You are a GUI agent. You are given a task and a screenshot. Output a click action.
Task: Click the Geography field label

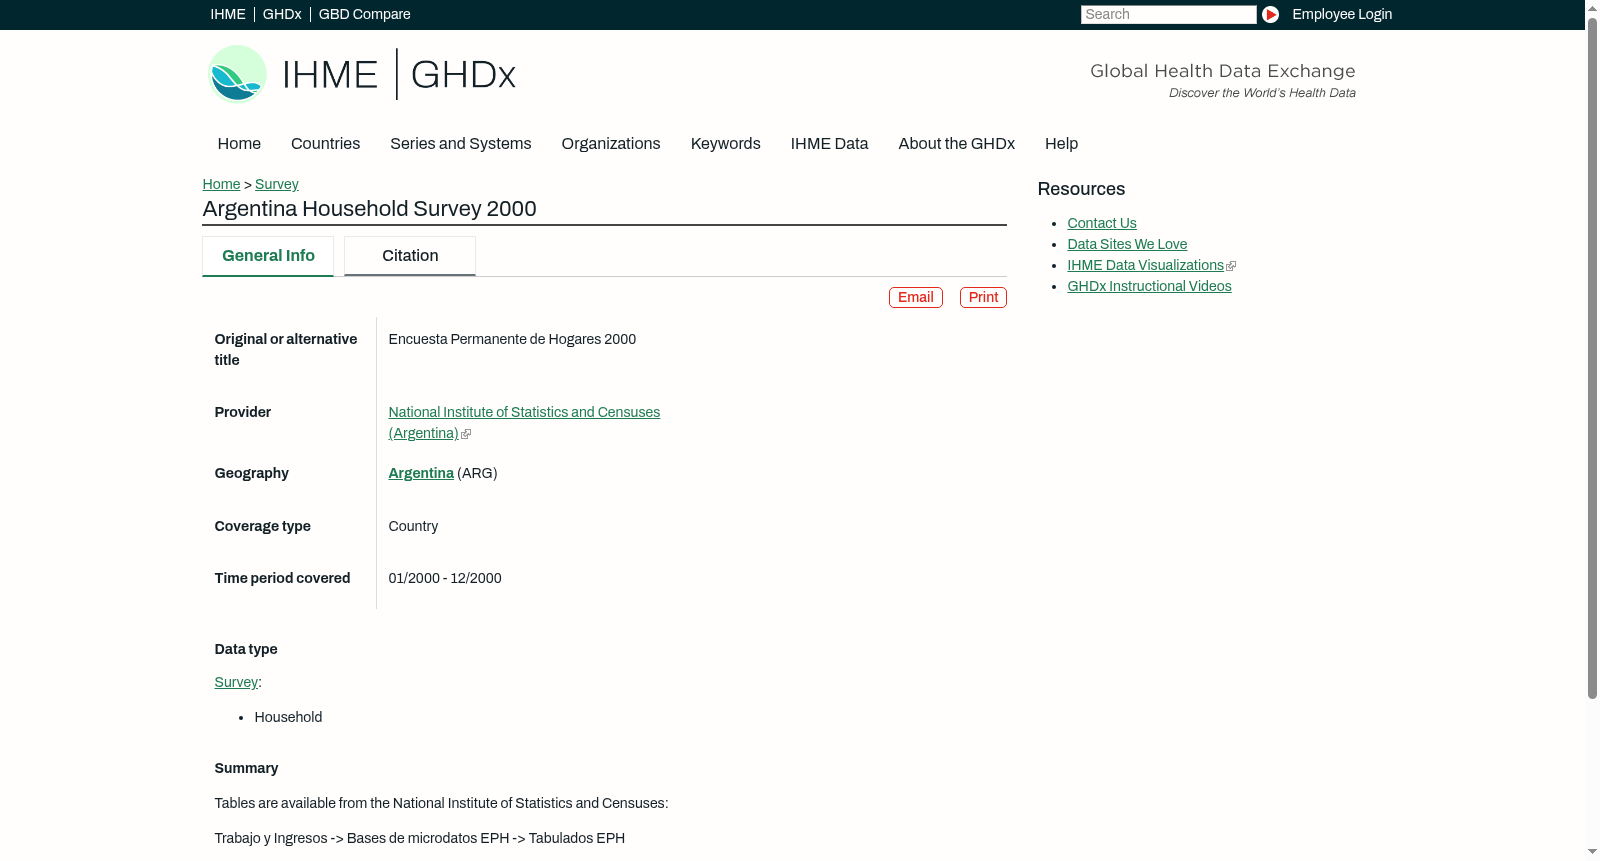click(x=251, y=473)
